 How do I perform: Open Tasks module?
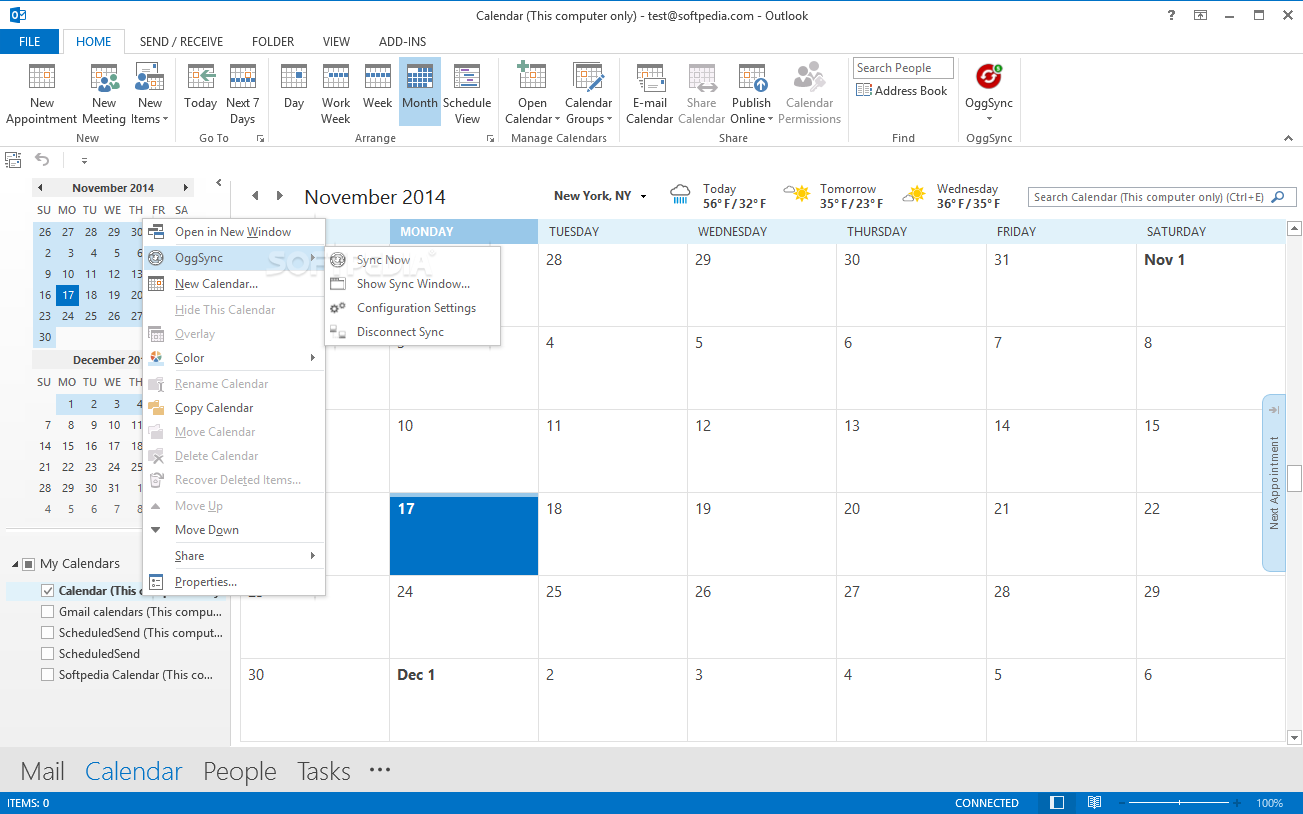324,771
